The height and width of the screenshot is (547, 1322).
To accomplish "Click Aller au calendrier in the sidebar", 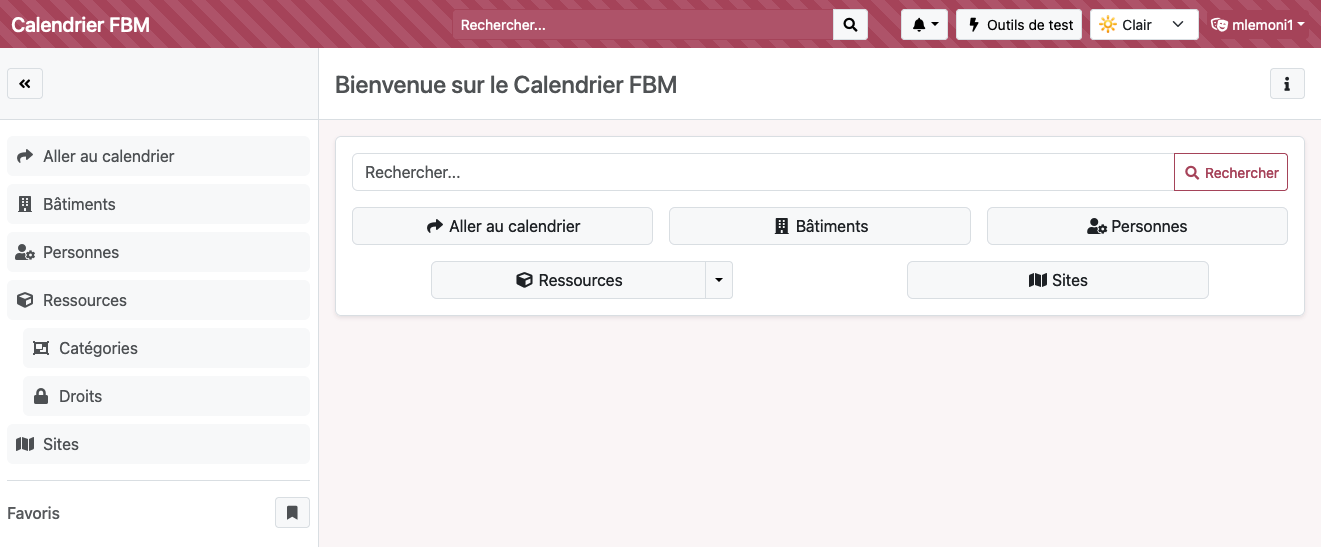I will point(158,156).
